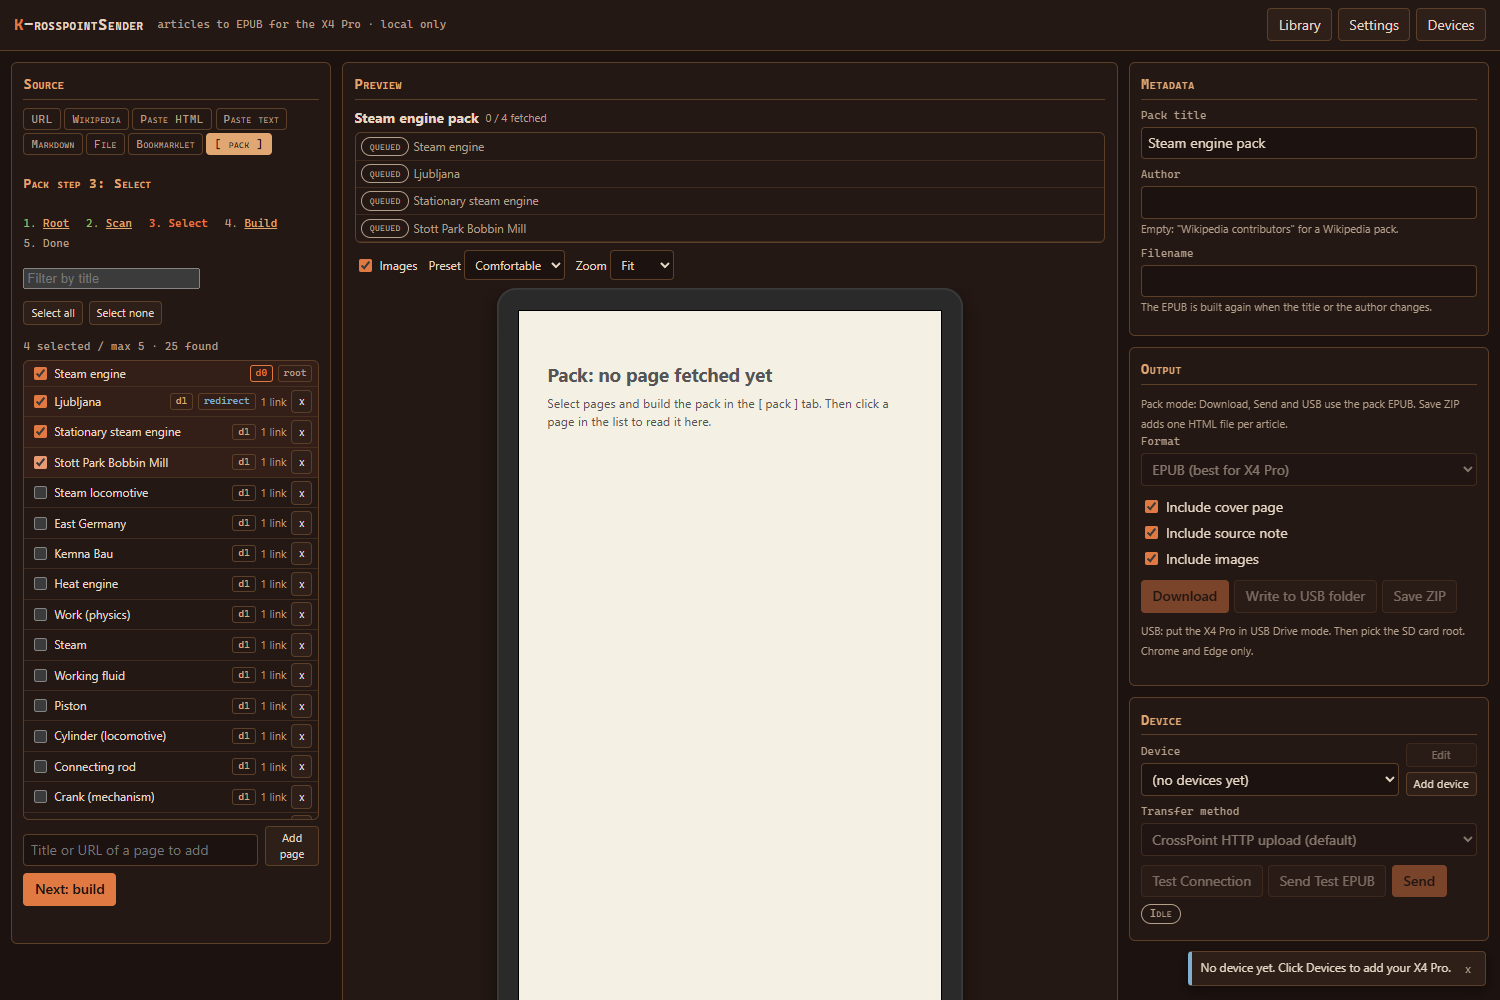Remove Crank (mechanism) with x

pos(301,797)
